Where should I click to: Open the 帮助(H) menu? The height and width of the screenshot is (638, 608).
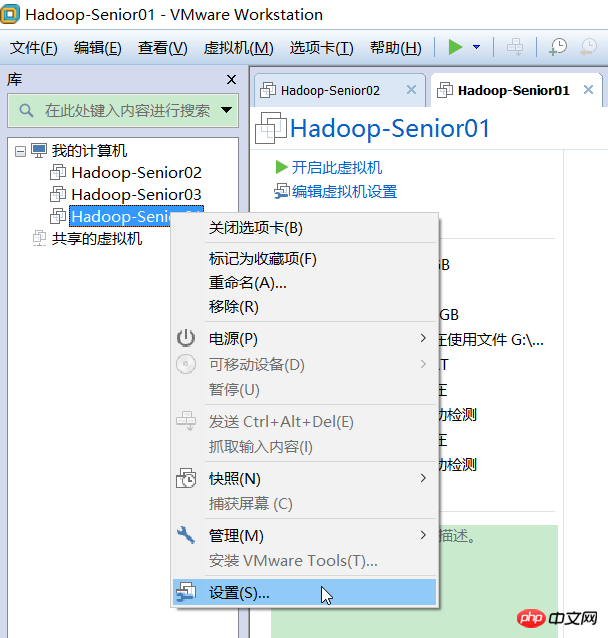tap(396, 48)
